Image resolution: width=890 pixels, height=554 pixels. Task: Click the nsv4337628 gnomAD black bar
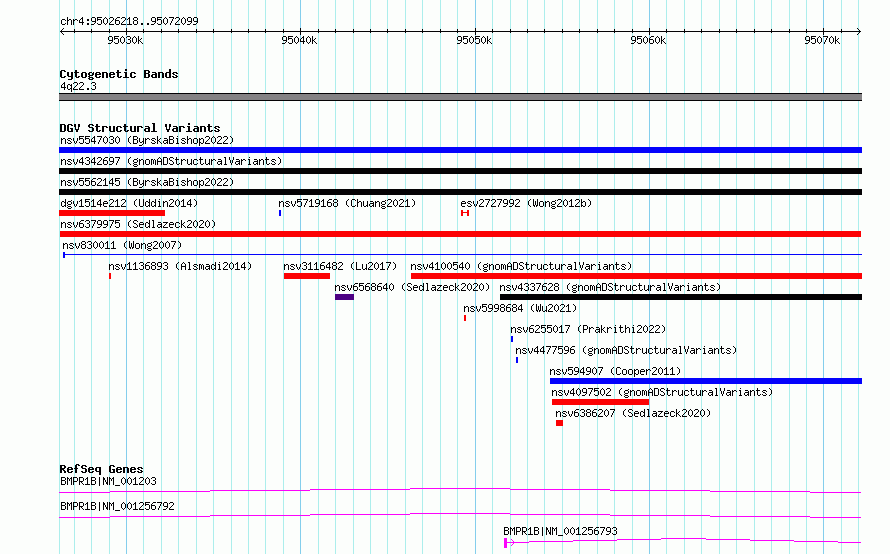point(681,297)
